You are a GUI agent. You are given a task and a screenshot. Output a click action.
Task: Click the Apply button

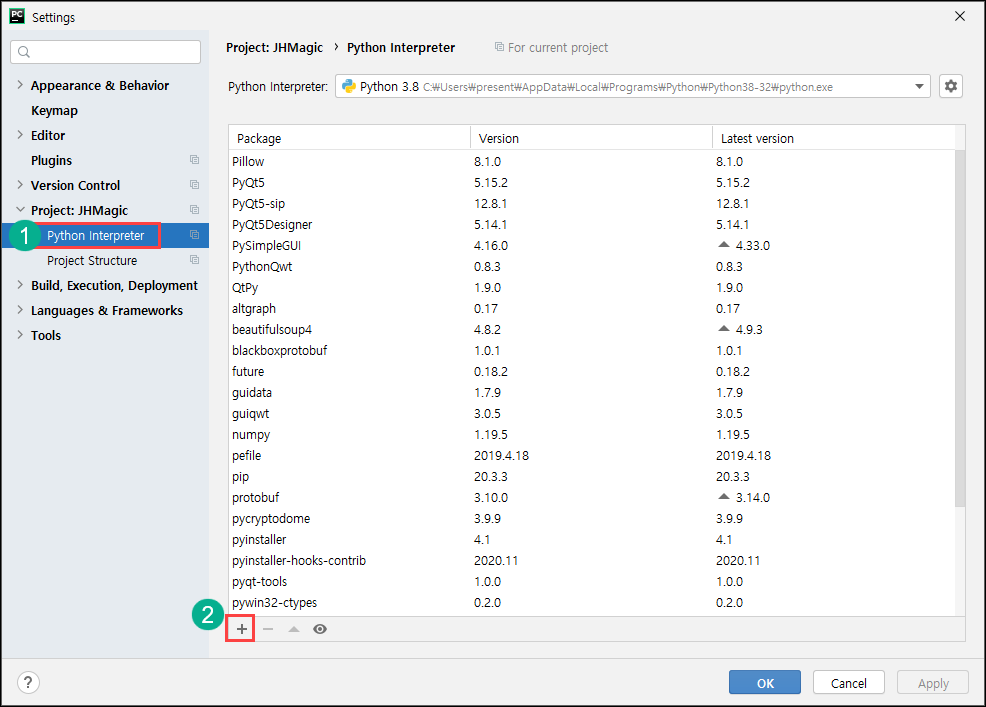933,682
